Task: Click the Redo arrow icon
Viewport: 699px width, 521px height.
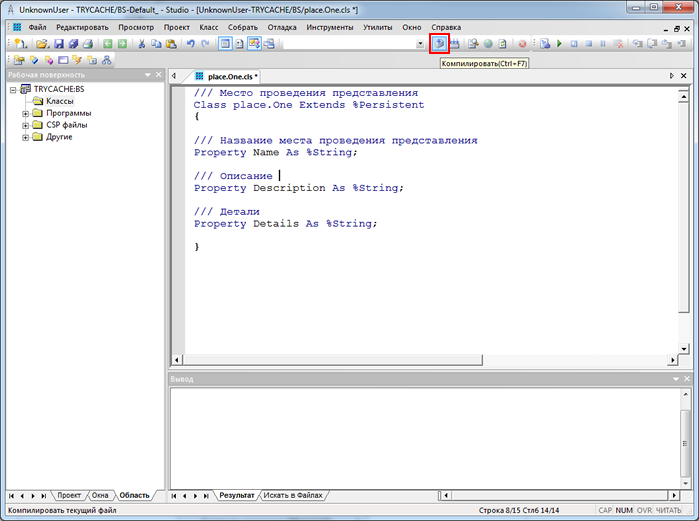Action: tap(205, 44)
